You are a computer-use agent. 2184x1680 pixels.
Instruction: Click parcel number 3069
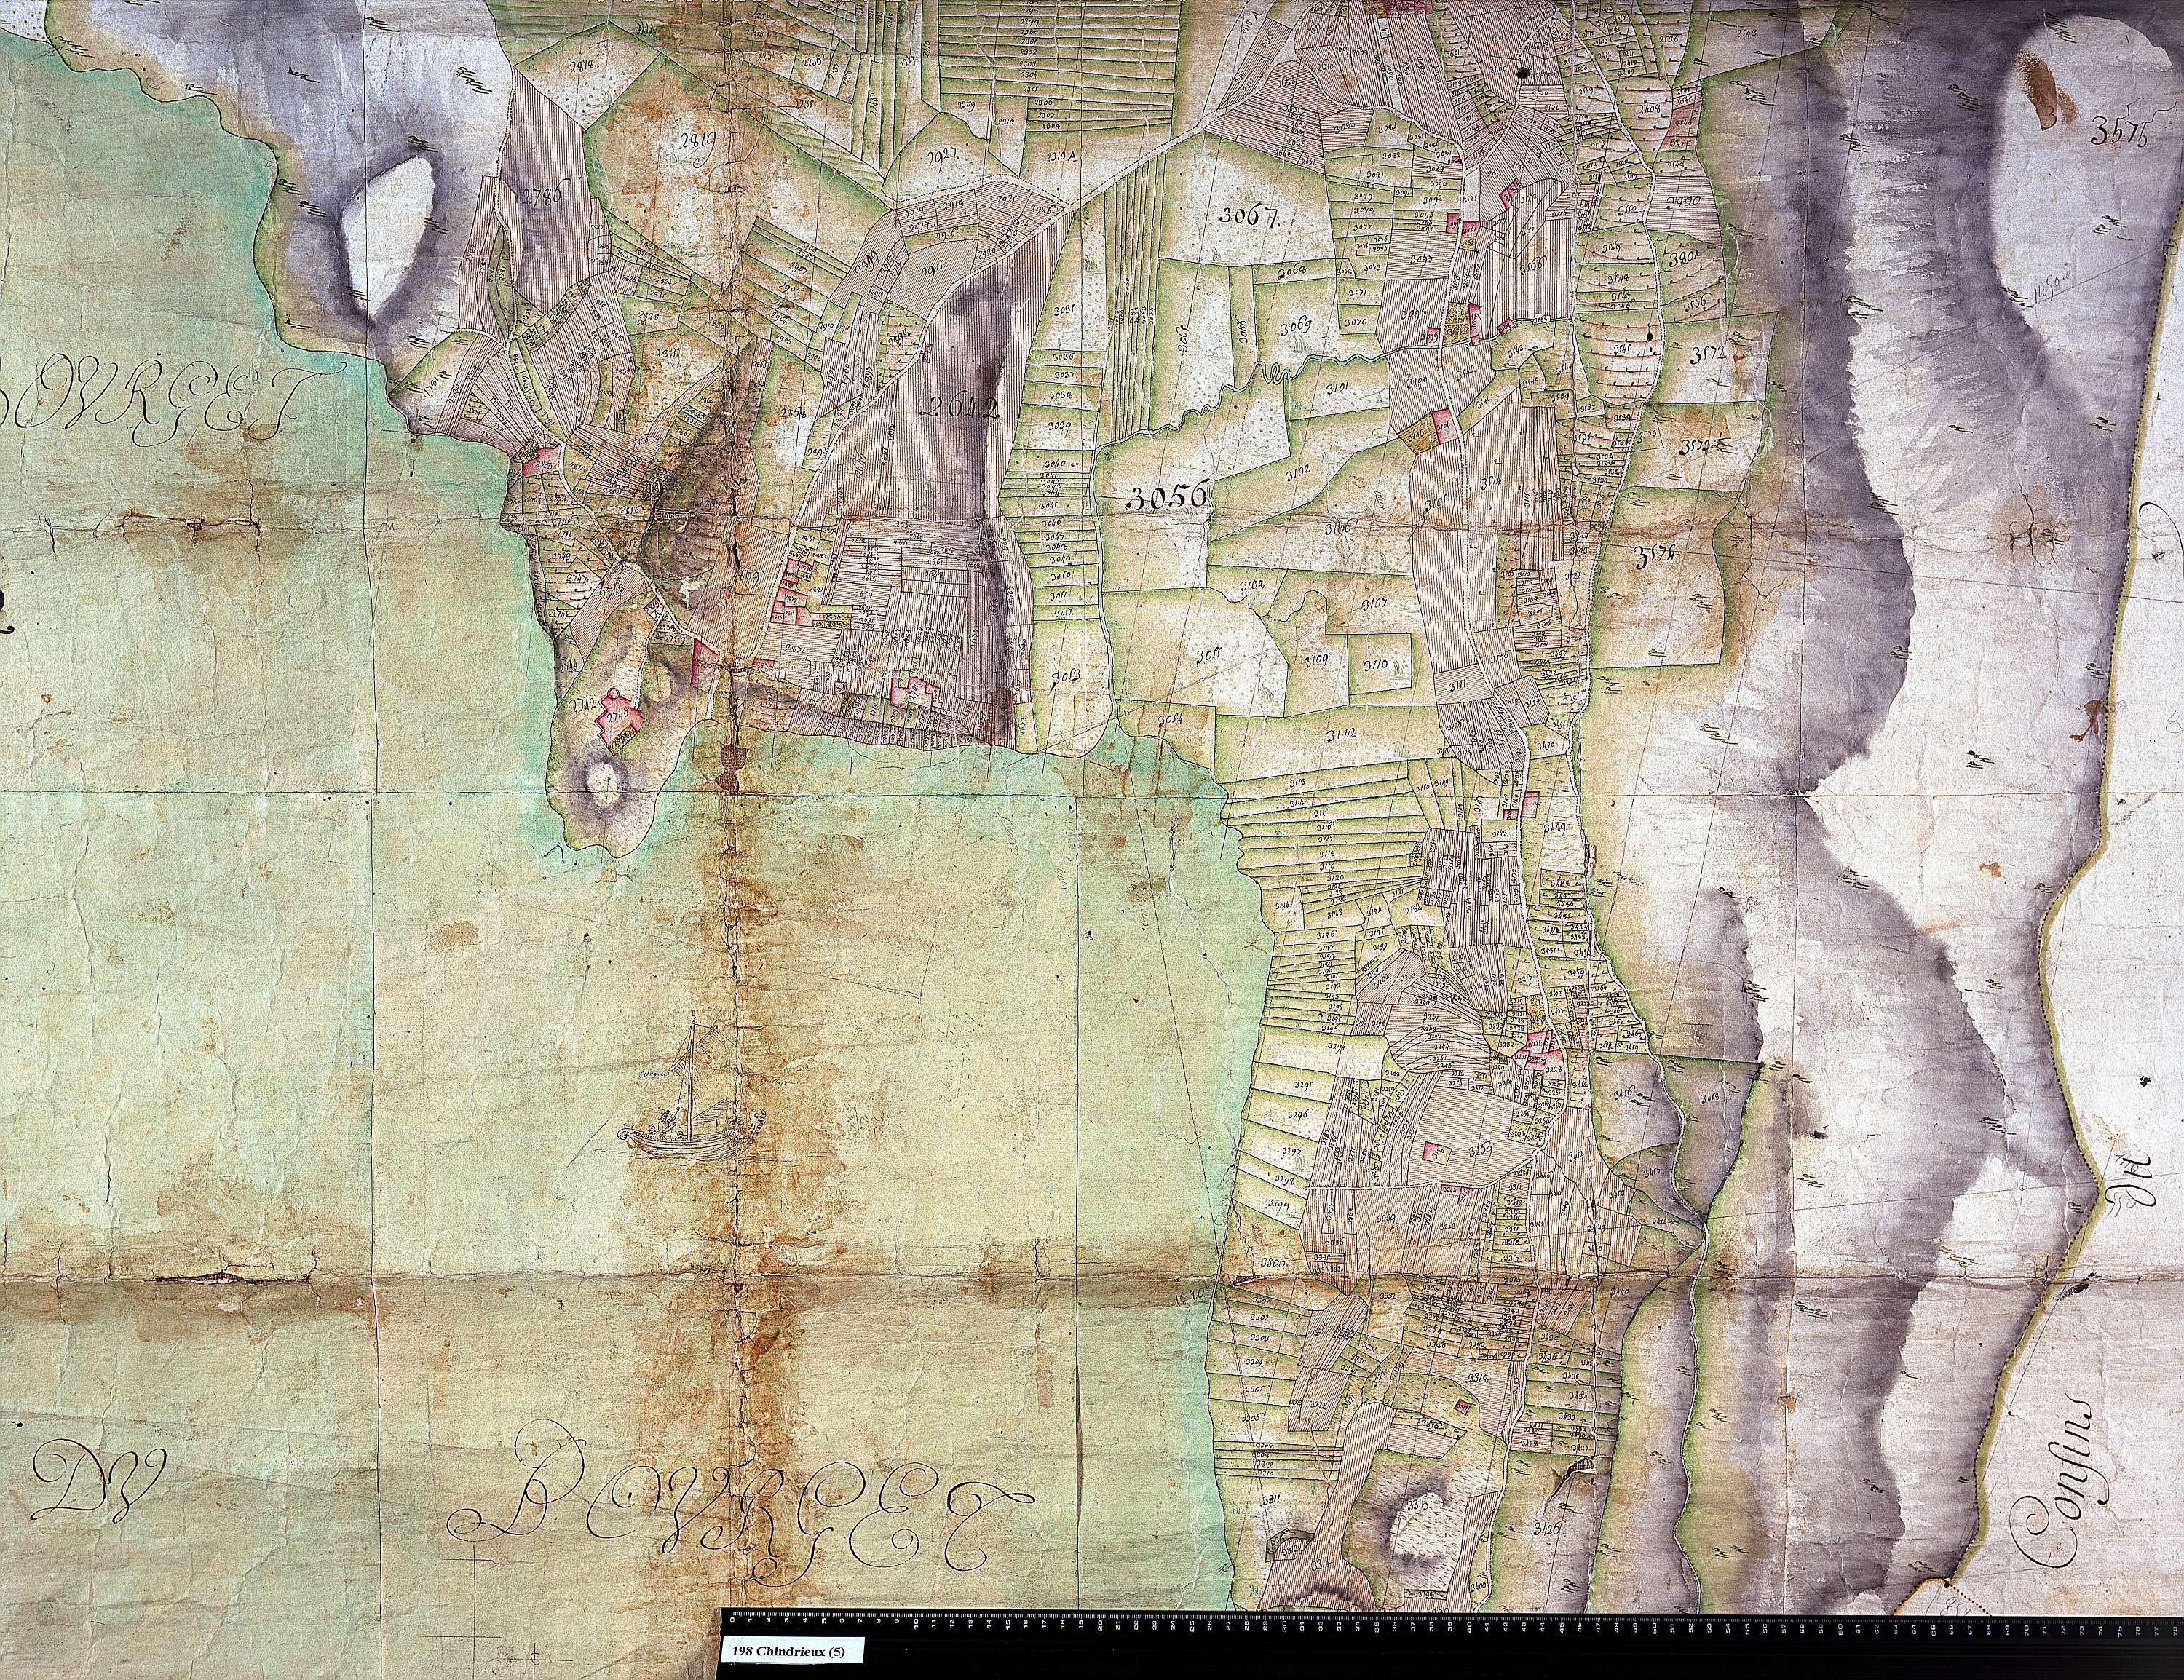click(1296, 325)
